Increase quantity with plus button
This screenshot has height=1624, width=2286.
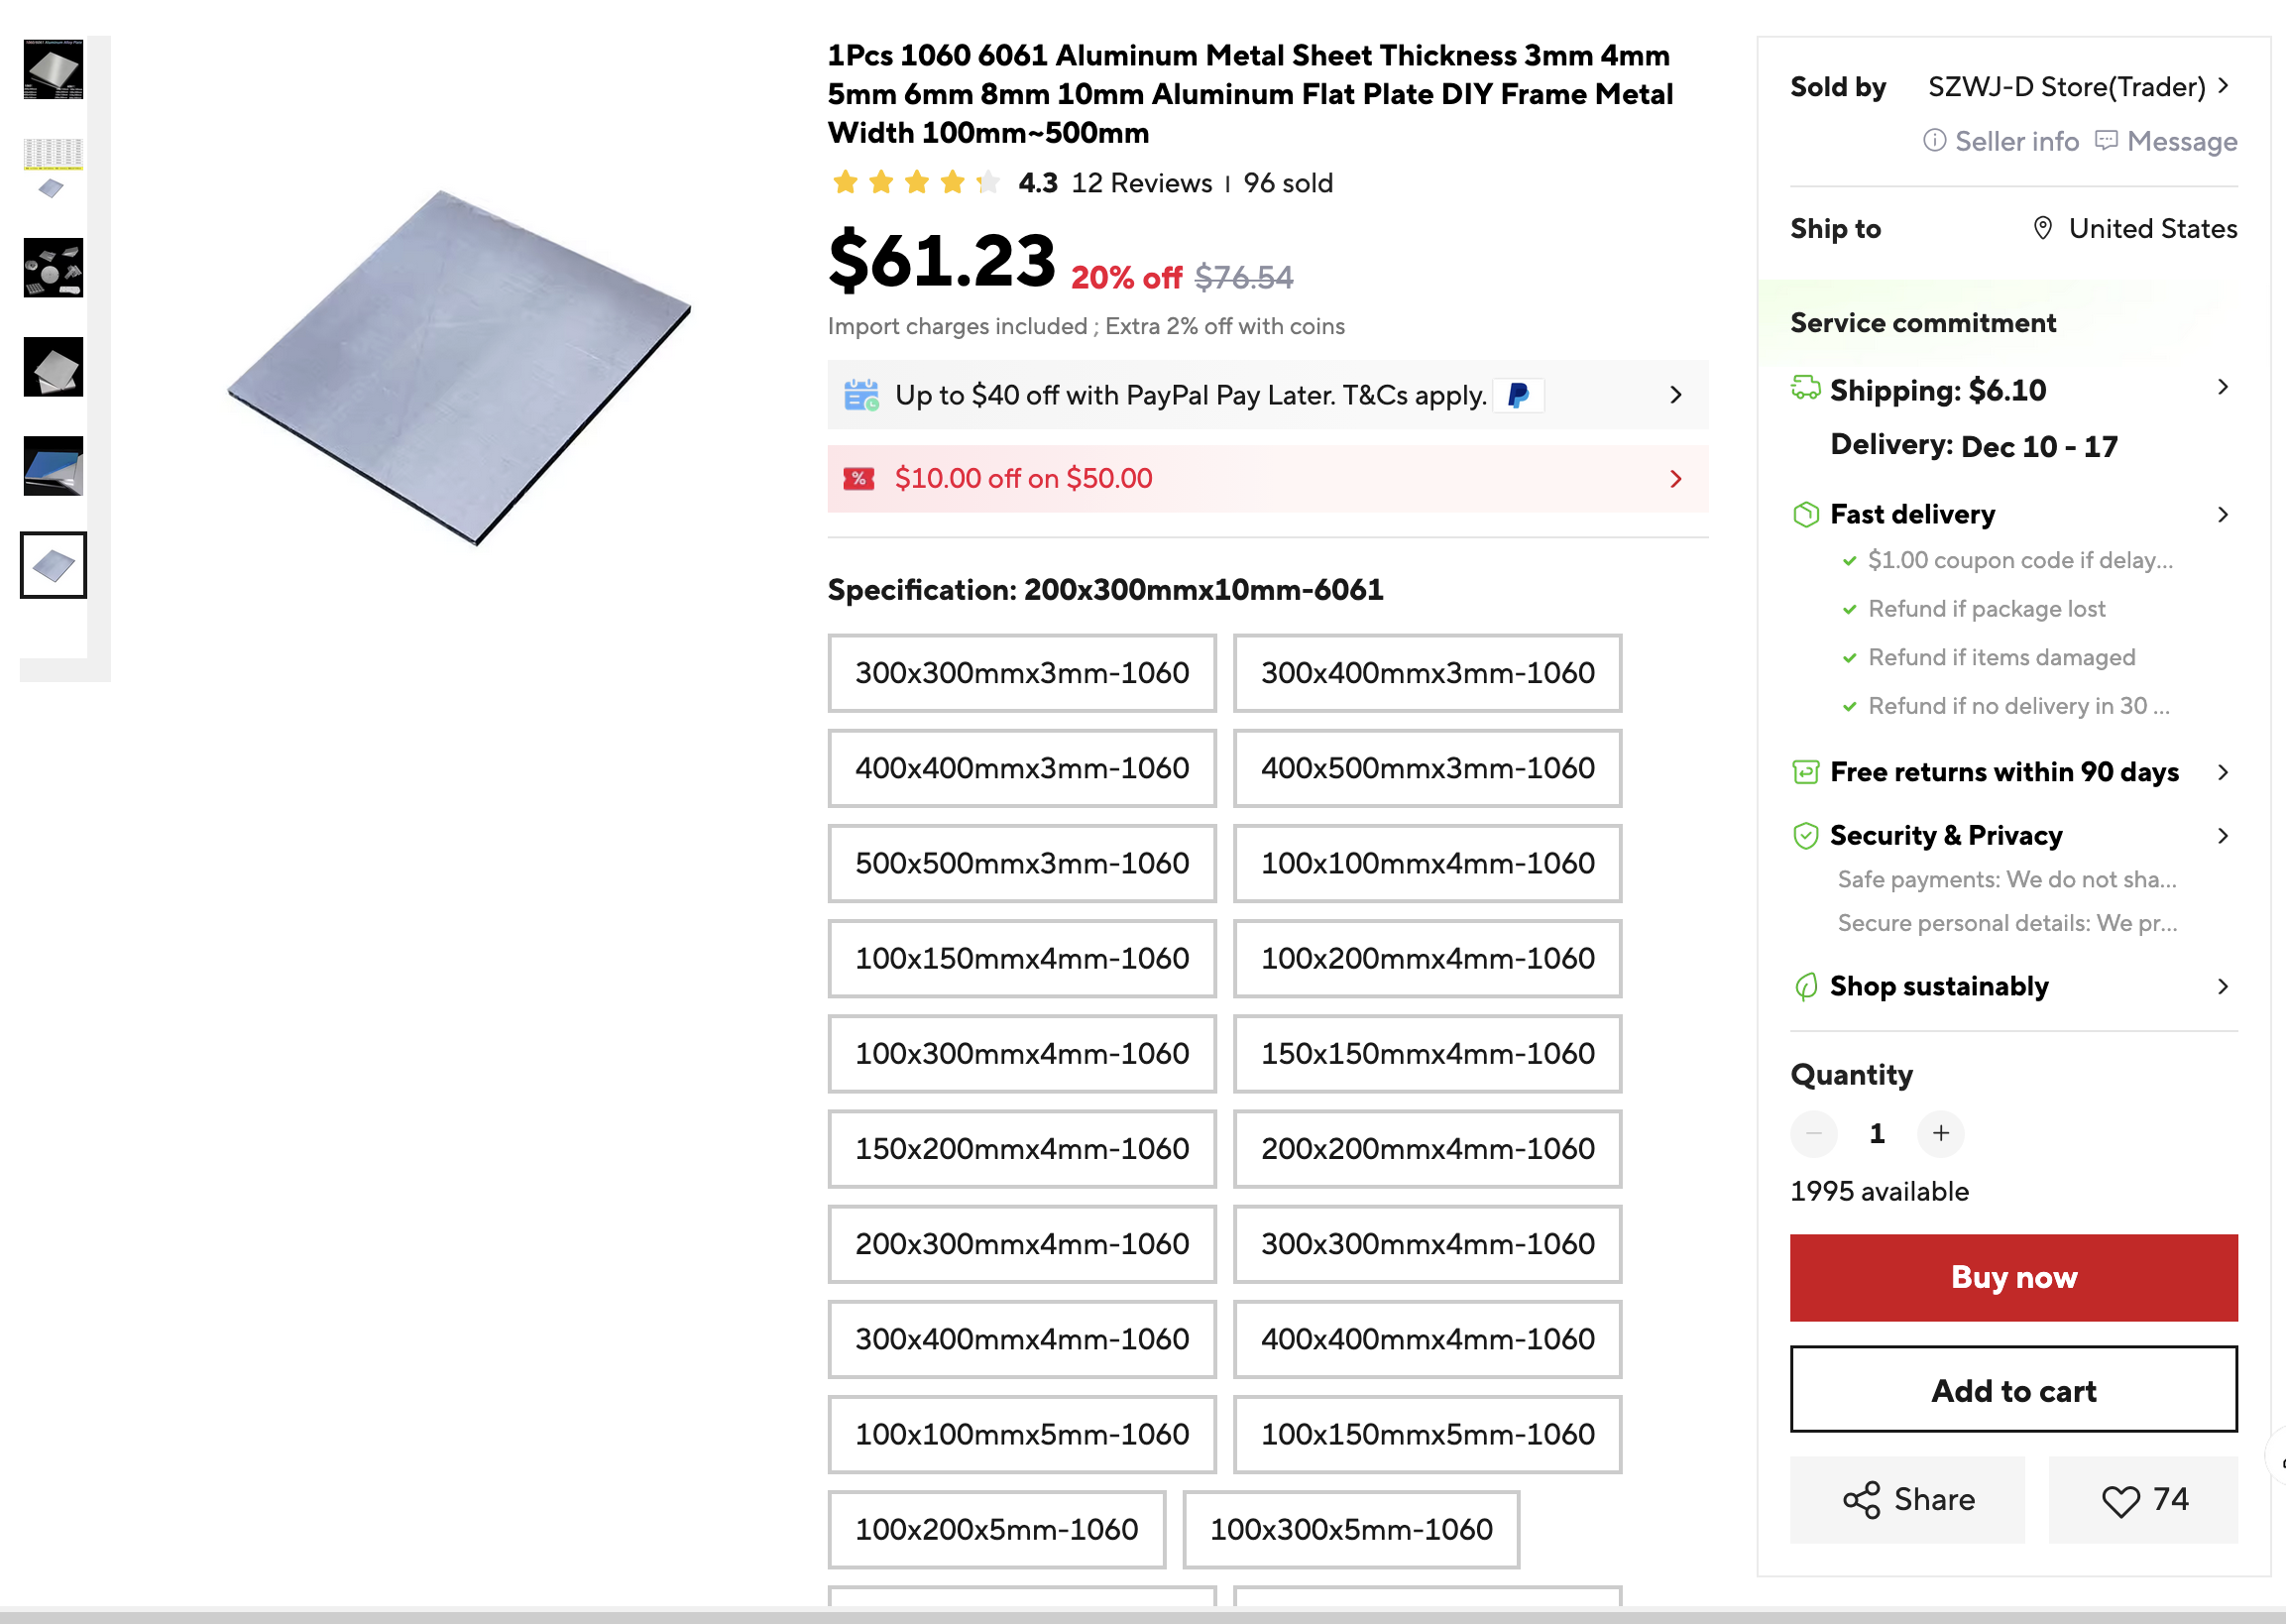click(1941, 1134)
